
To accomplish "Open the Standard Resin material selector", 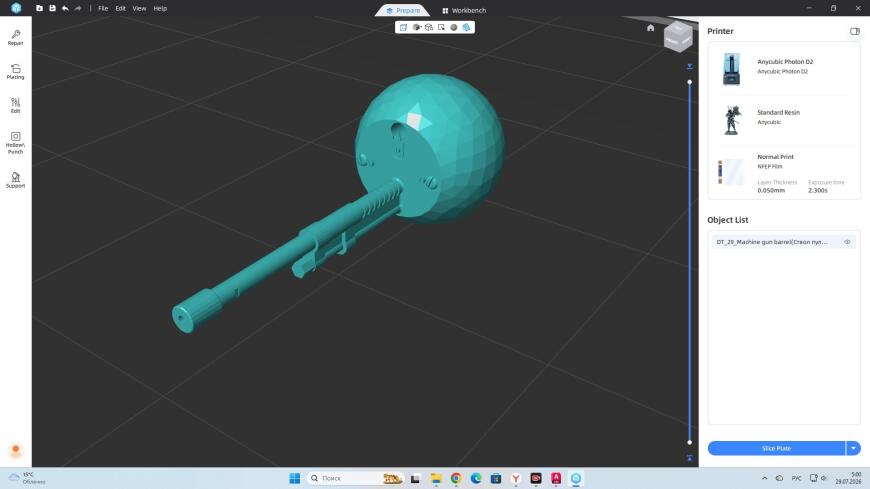I will (x=783, y=119).
